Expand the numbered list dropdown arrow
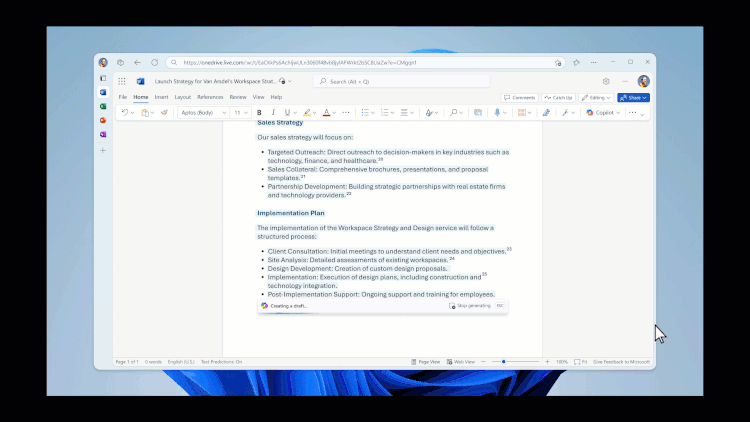This screenshot has width=750, height=422. pos(392,113)
